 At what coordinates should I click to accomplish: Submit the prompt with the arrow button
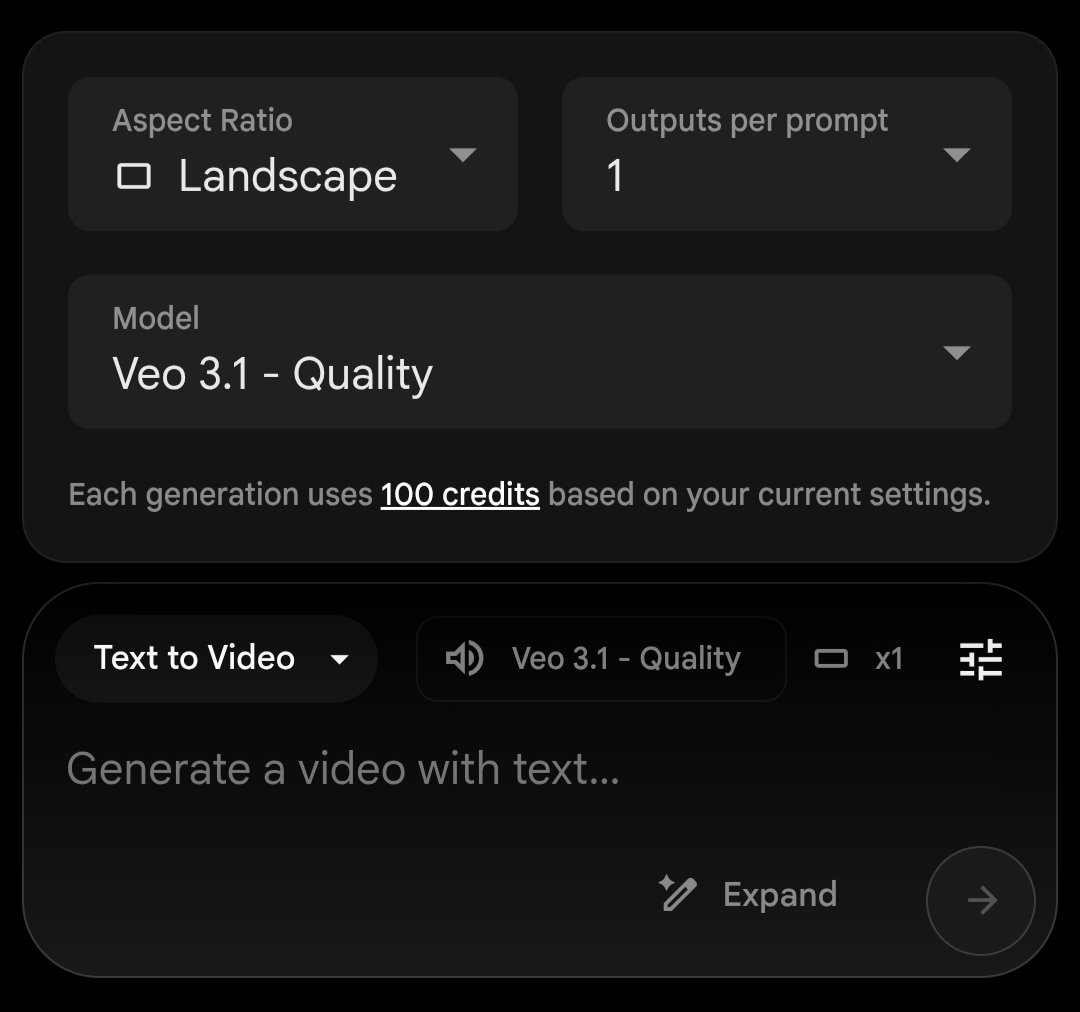pos(981,901)
